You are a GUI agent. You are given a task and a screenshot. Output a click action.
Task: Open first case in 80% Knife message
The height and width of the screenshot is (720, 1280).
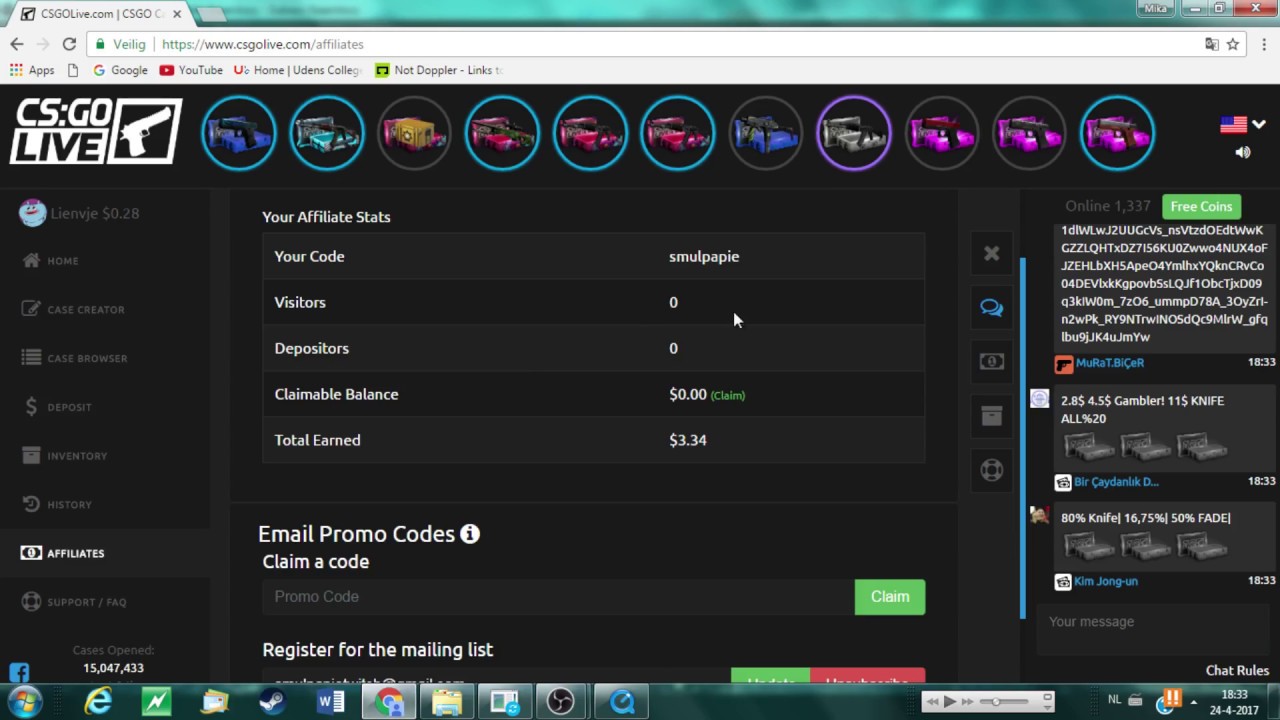pos(1088,545)
